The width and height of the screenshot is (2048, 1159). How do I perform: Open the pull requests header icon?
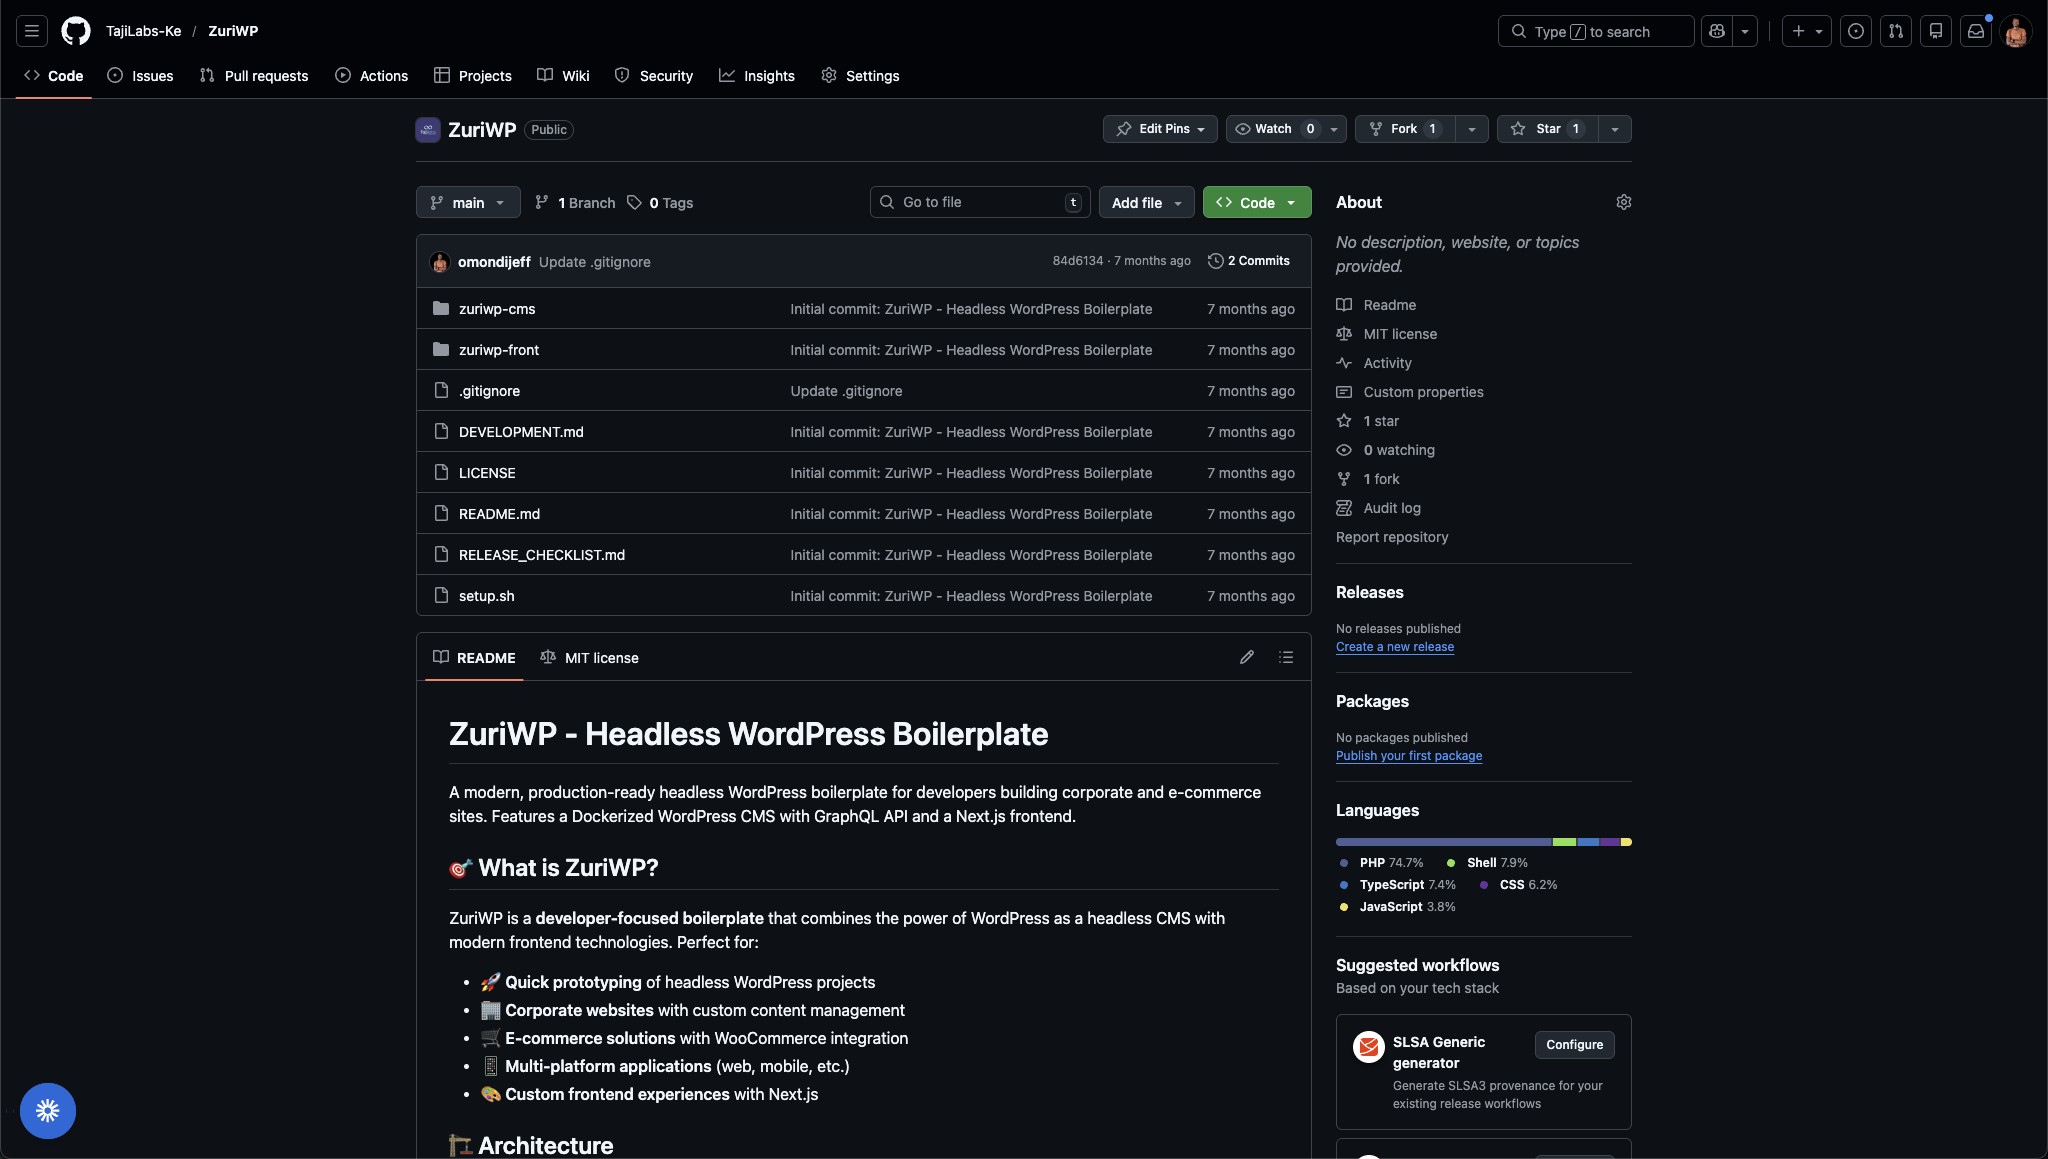[x=1896, y=31]
